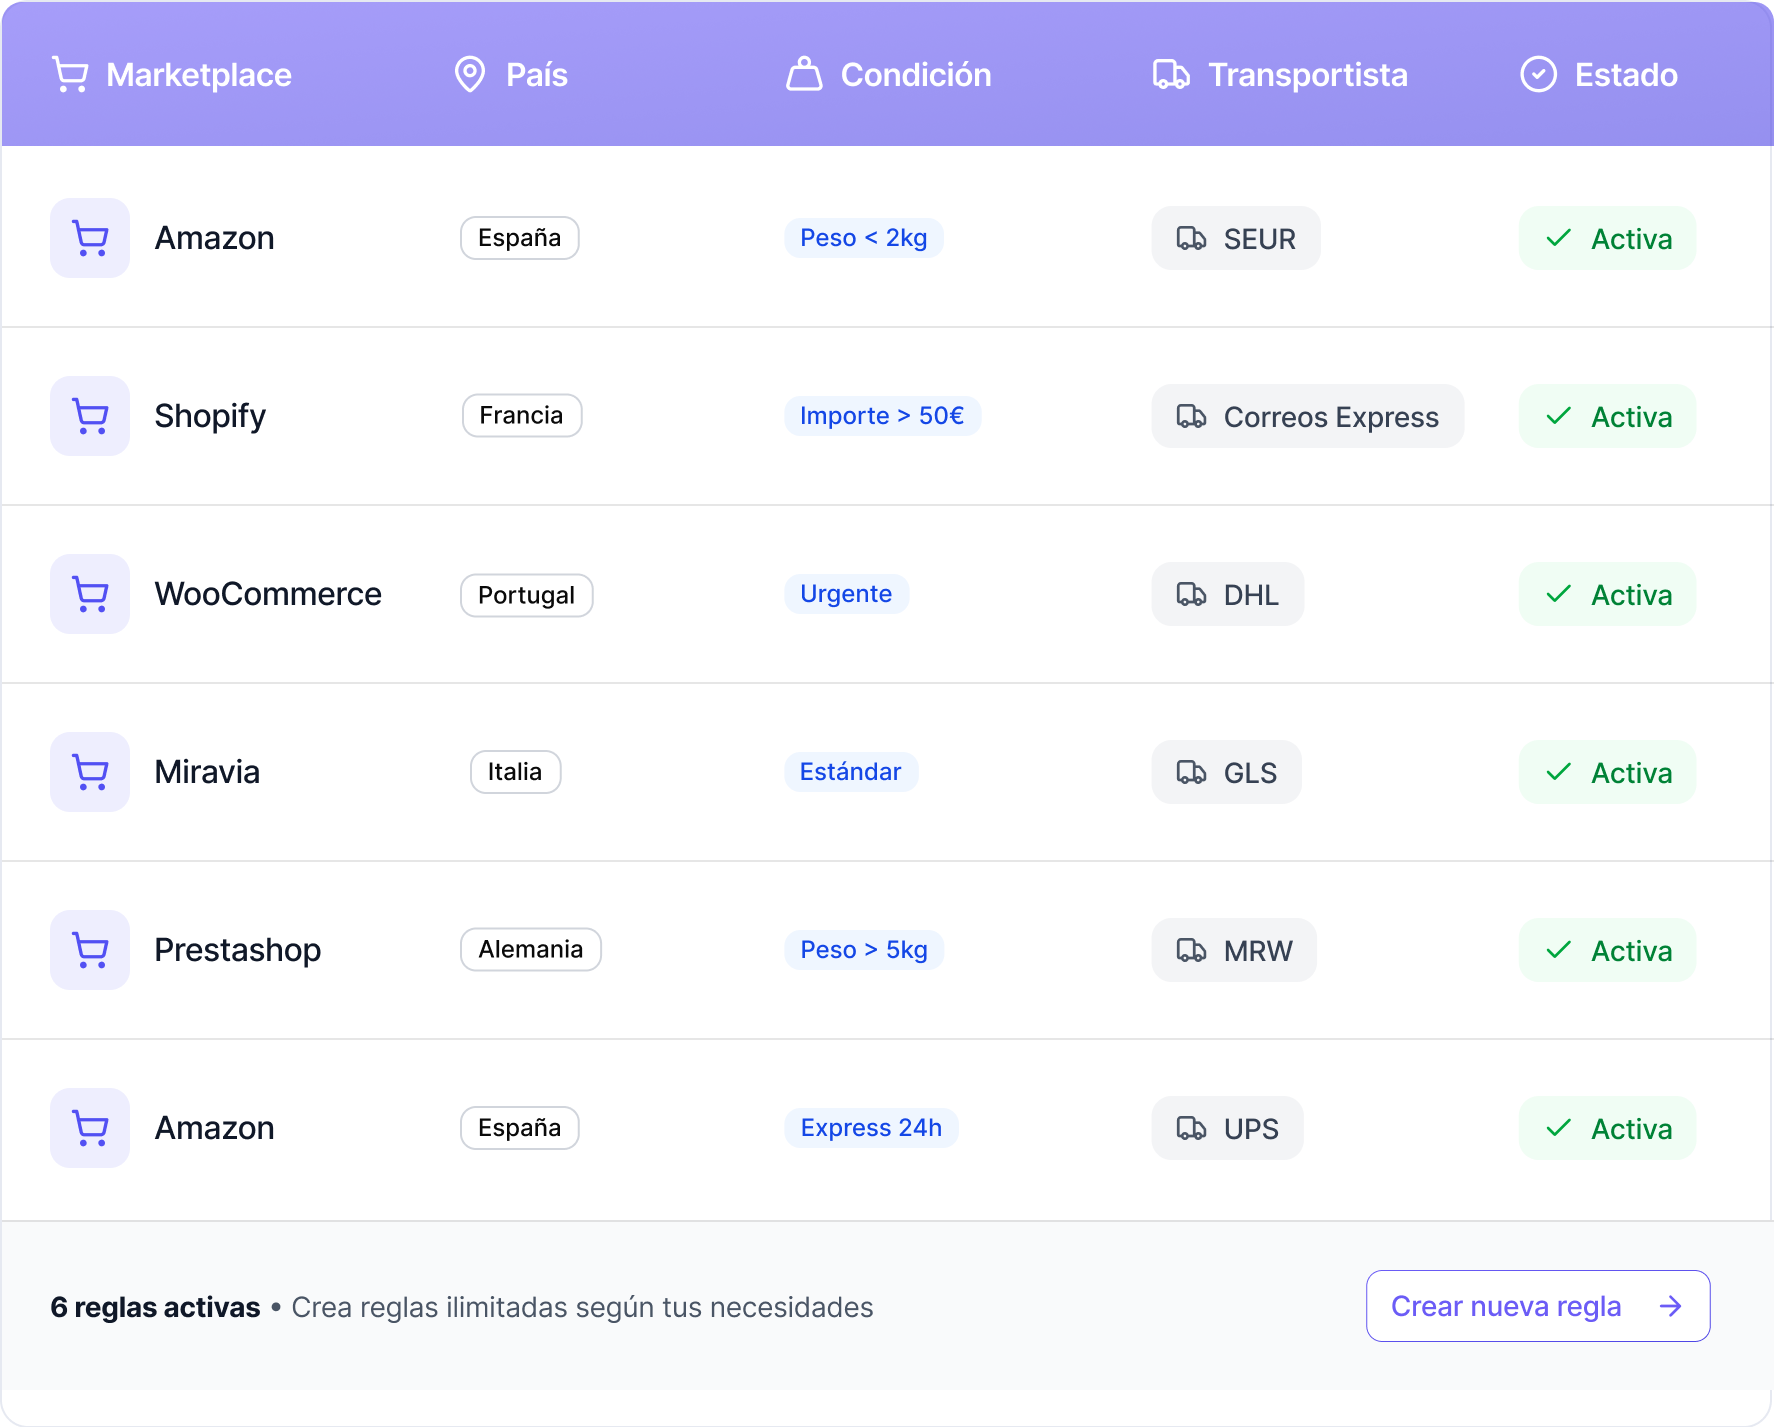Click the bag icon beside Condición
Image resolution: width=1787 pixels, height=1427 pixels.
tap(804, 74)
